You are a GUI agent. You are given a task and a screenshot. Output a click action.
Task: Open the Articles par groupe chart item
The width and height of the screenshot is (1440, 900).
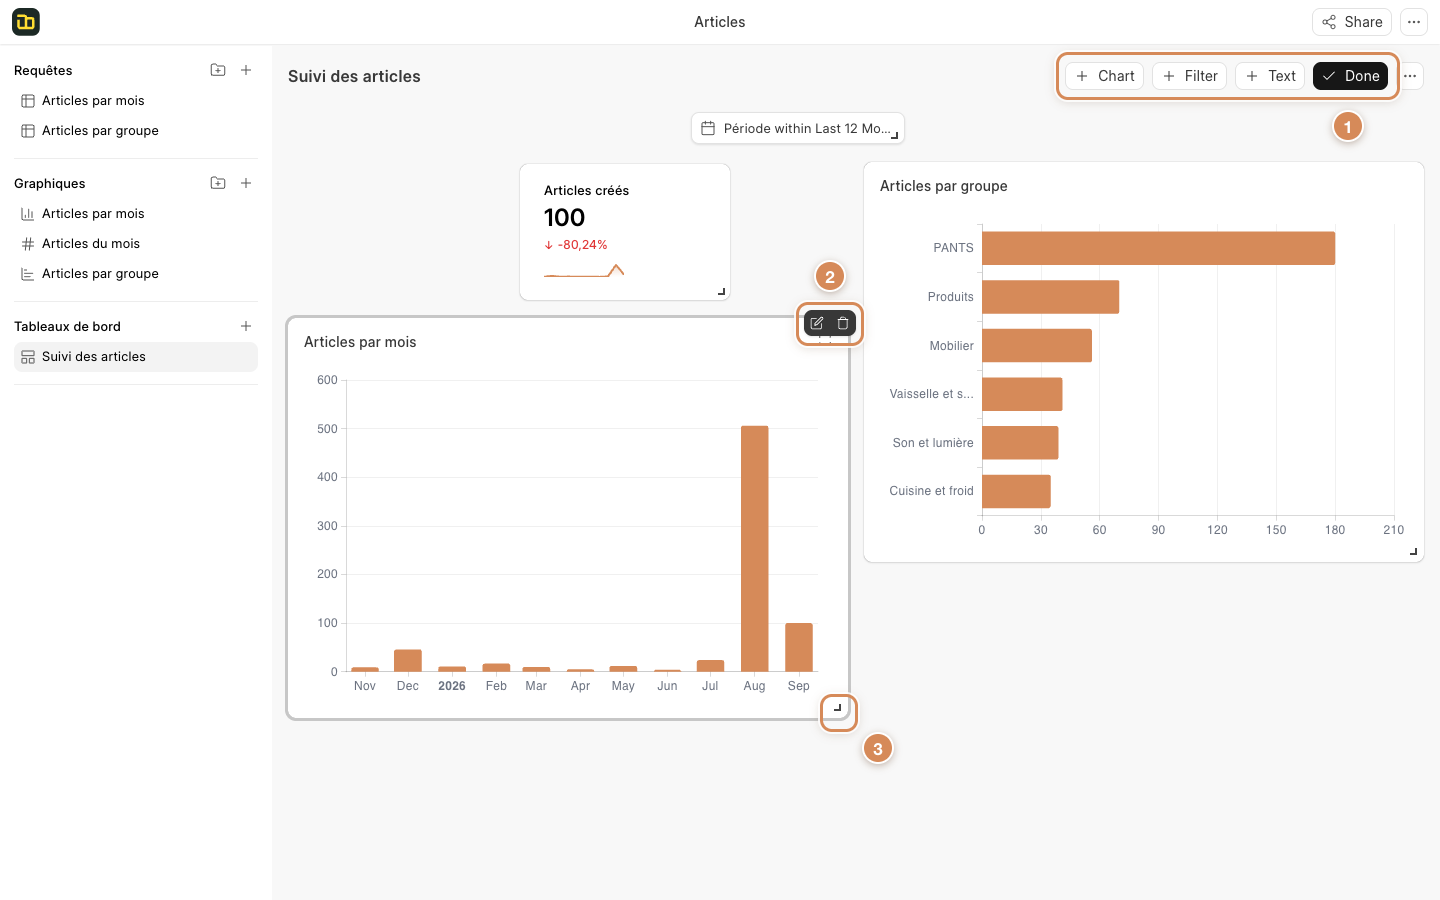[136, 274]
